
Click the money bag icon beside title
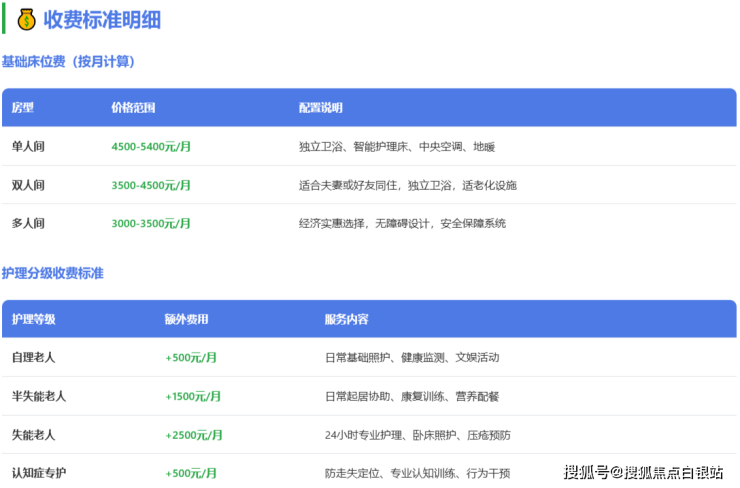[x=26, y=19]
